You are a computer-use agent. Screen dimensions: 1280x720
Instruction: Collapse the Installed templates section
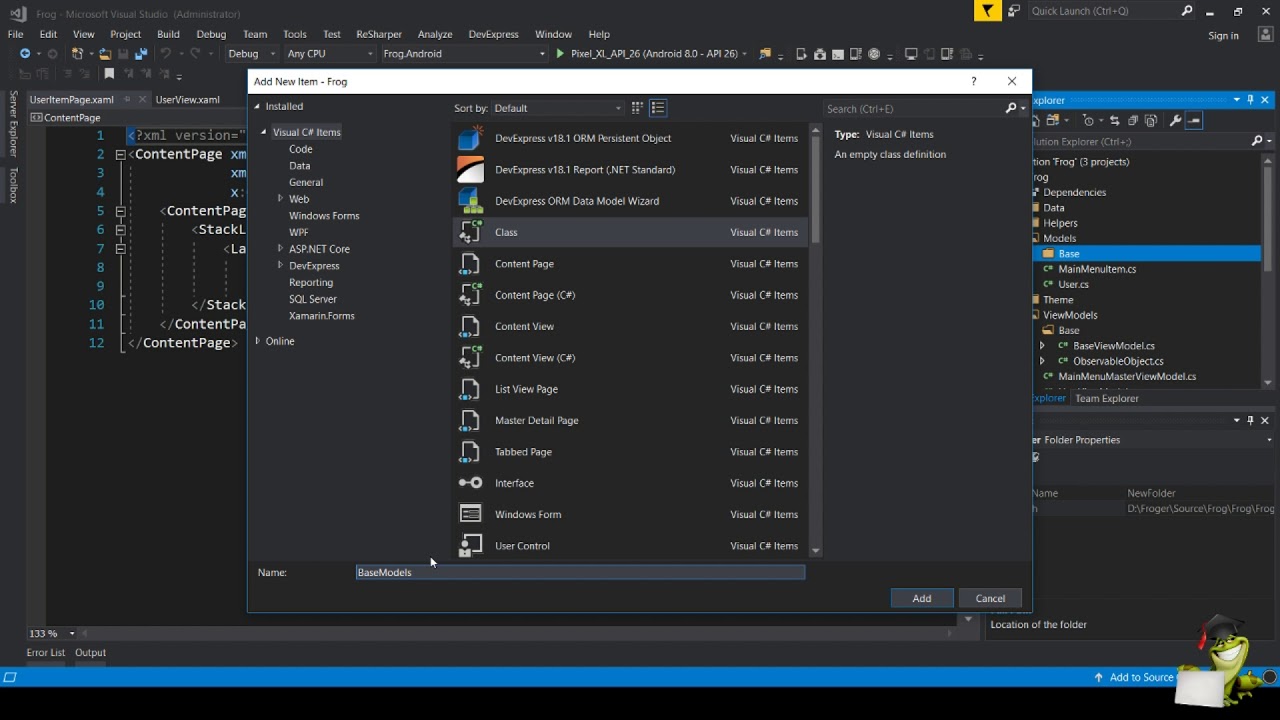click(257, 106)
